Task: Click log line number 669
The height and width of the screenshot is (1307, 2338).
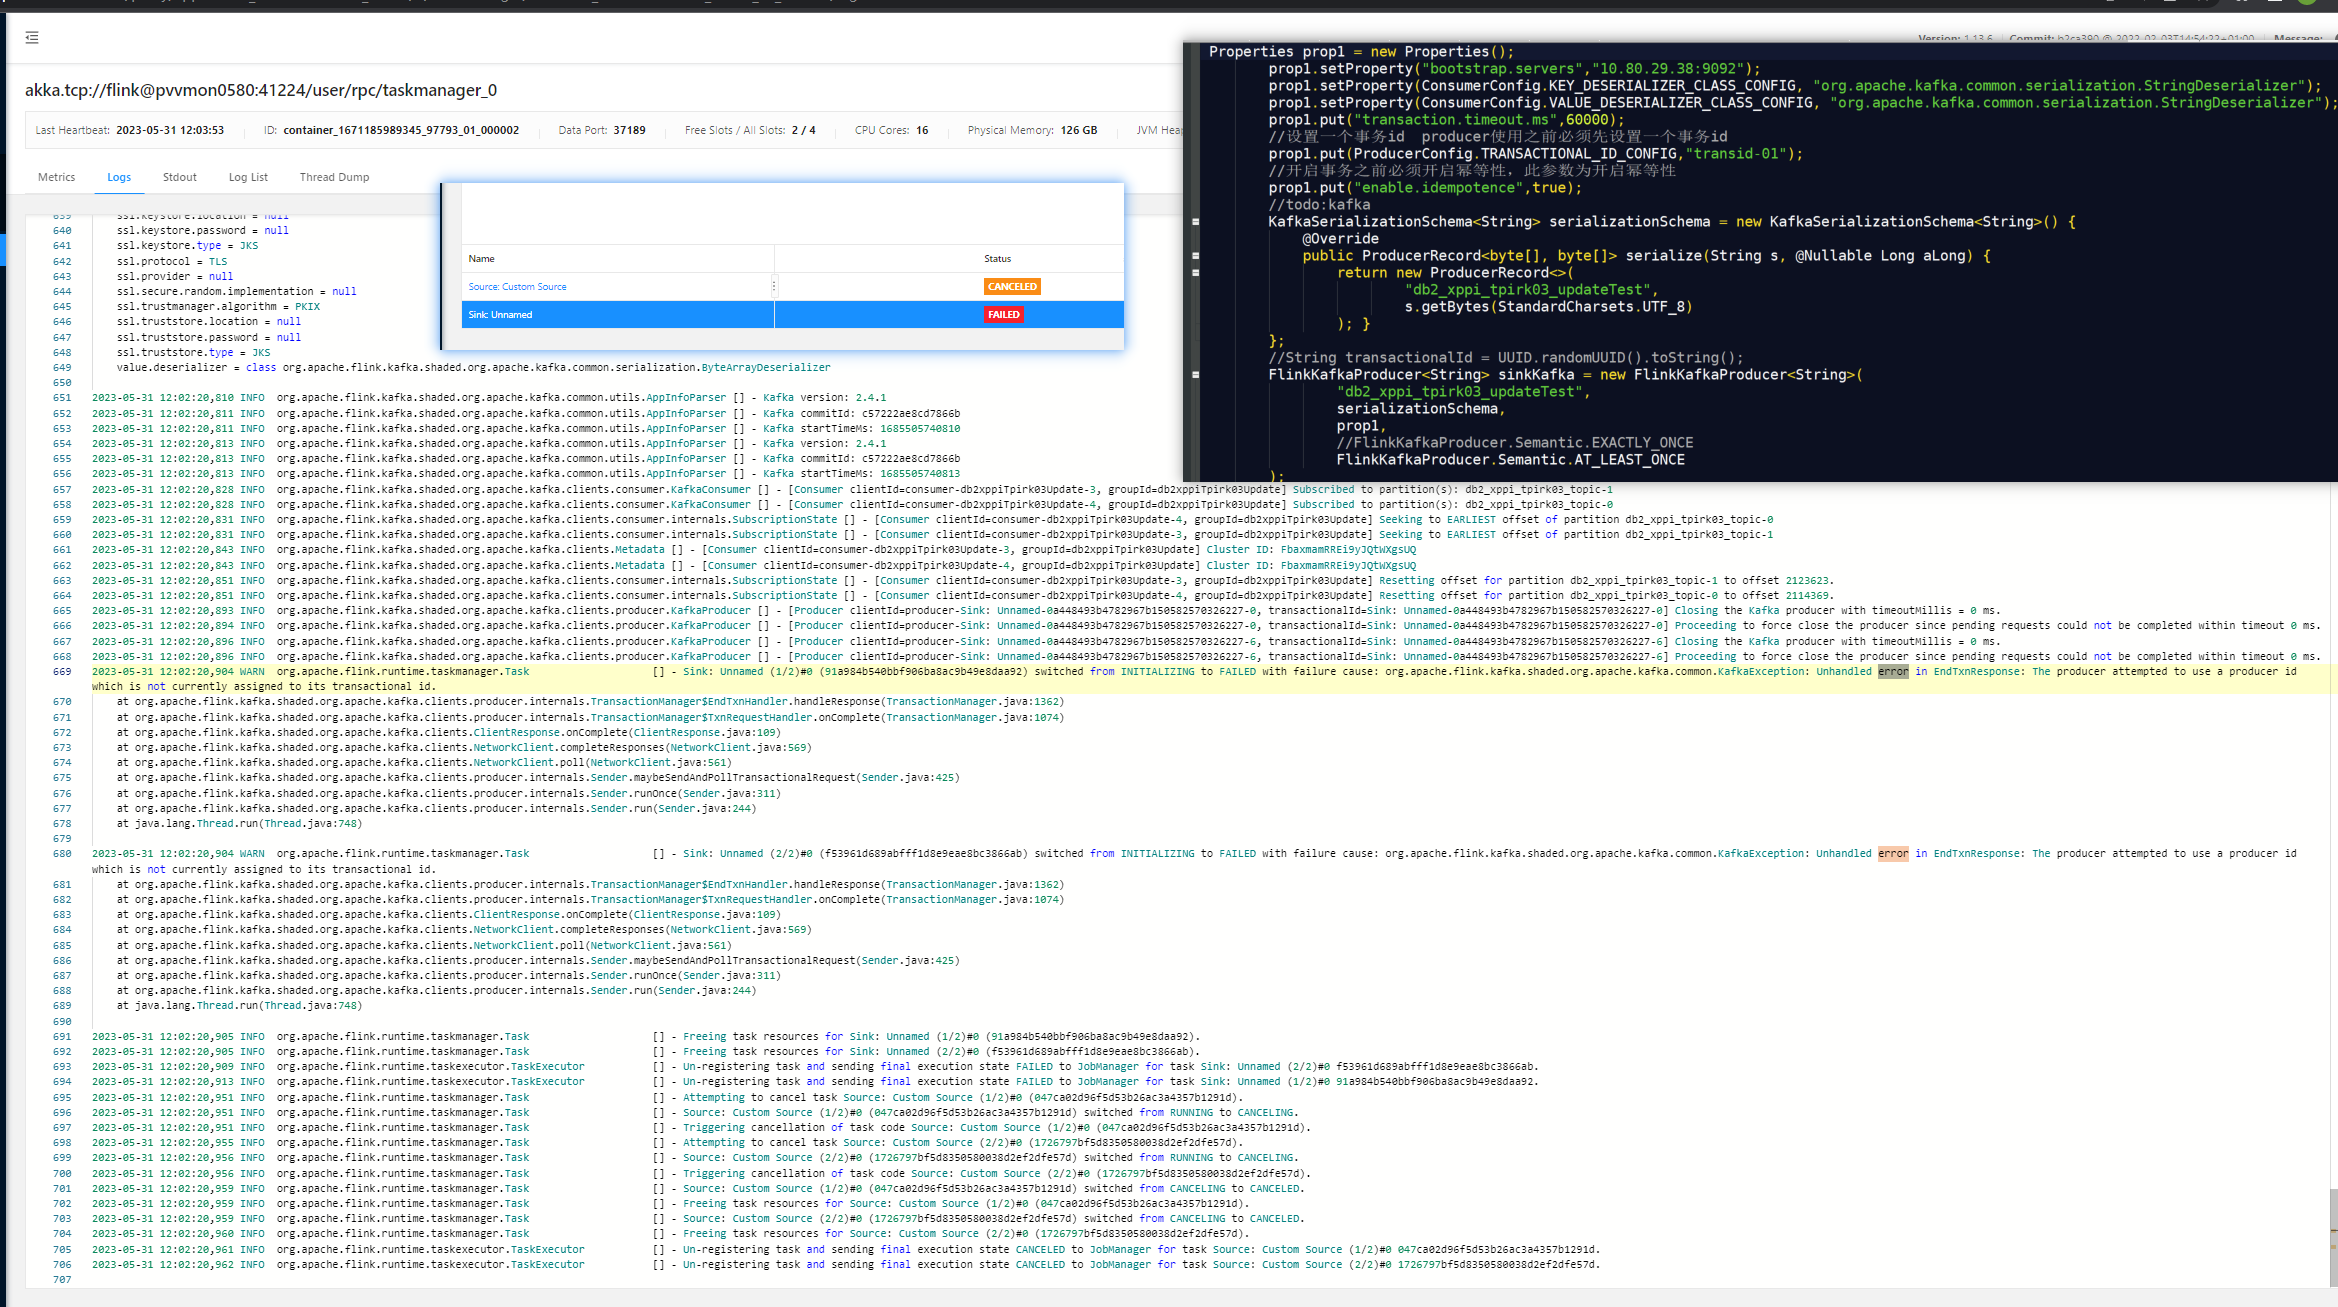Action: tap(62, 672)
